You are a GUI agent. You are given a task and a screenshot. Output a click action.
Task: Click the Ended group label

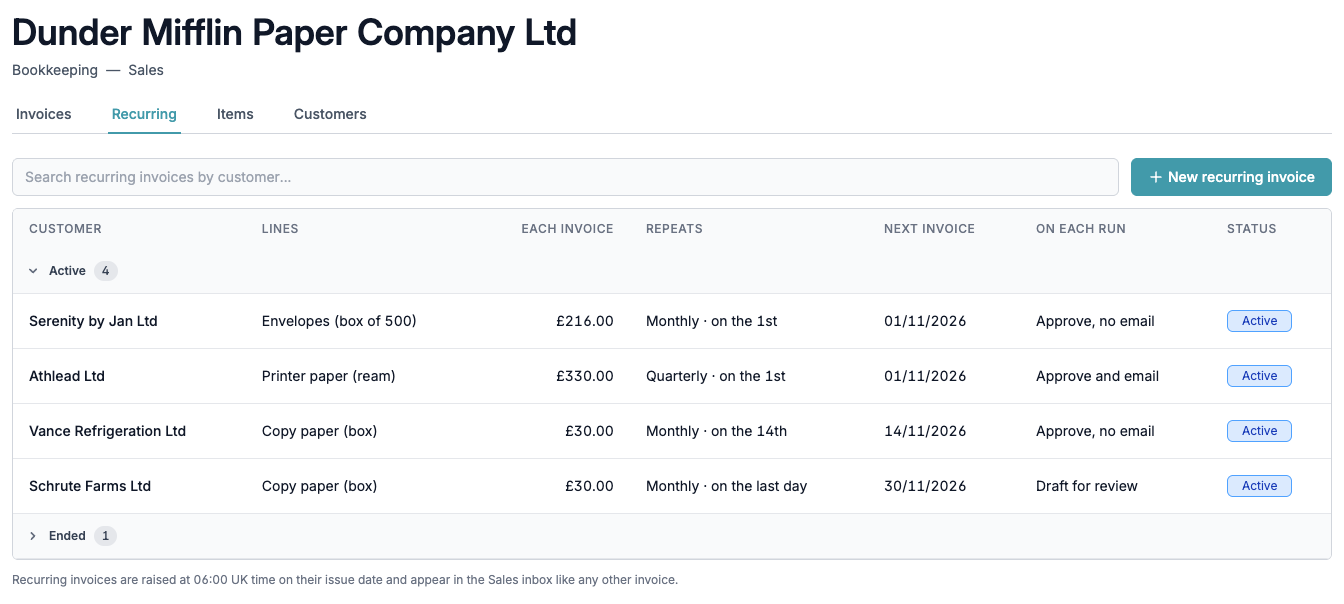pyautogui.click(x=67, y=536)
